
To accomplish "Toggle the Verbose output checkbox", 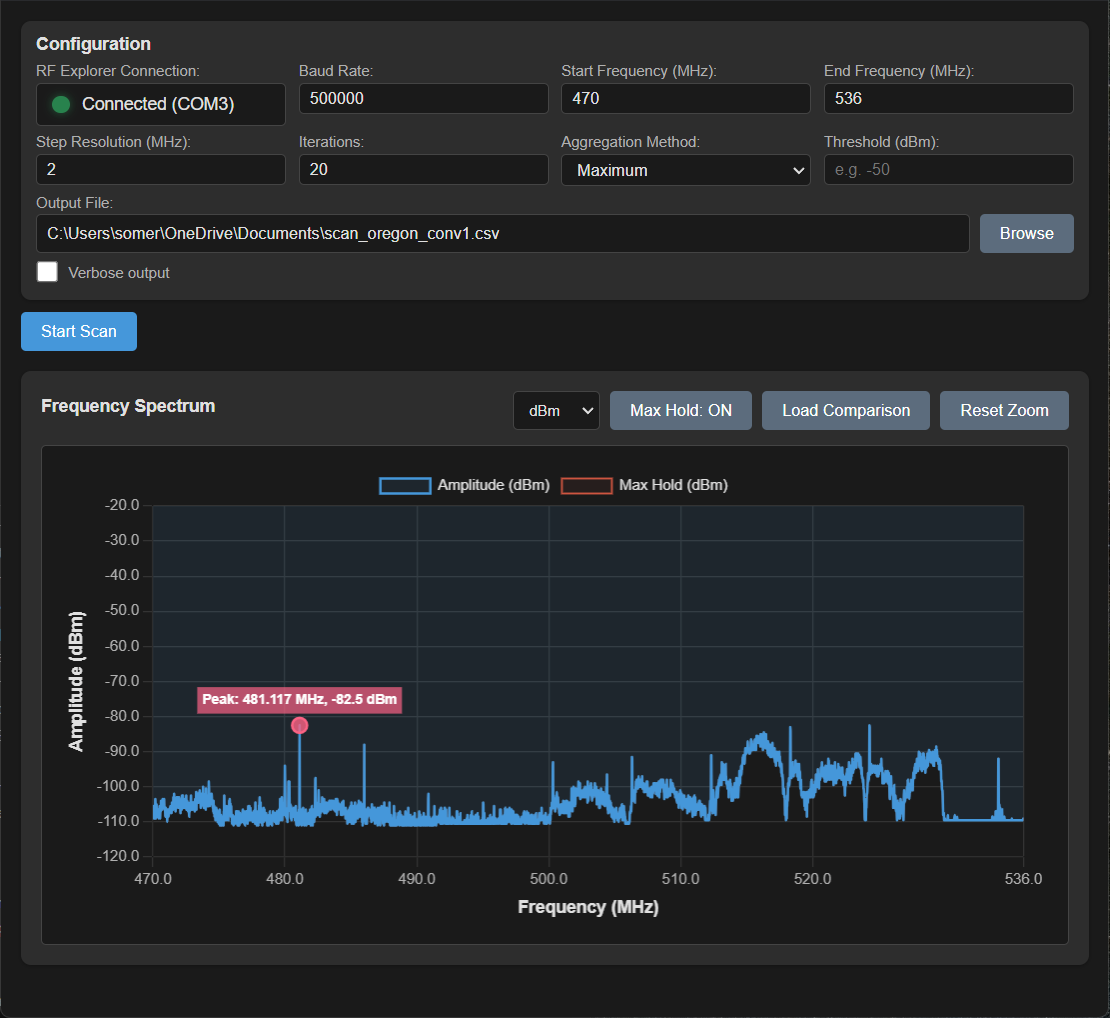I will click(x=47, y=272).
